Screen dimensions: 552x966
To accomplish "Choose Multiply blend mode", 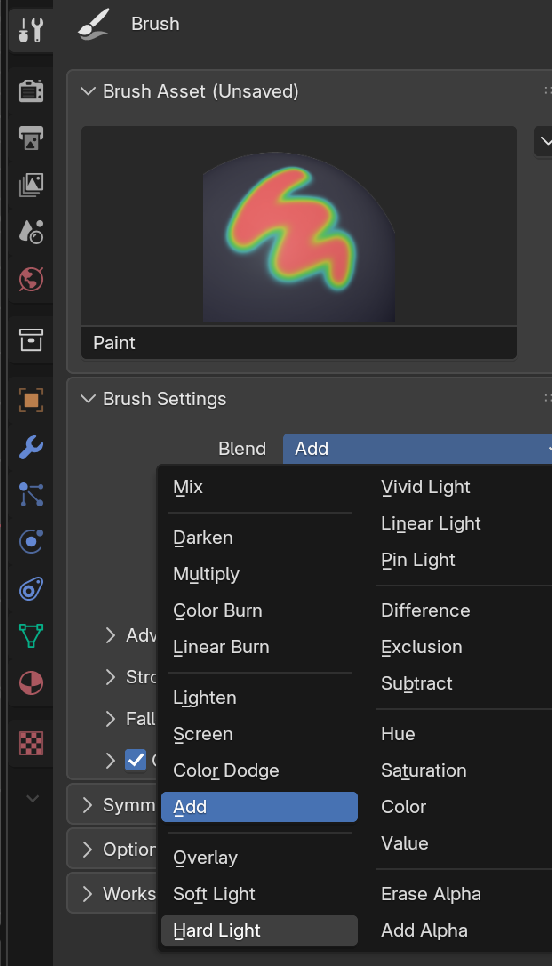I will pyautogui.click(x=259, y=574).
